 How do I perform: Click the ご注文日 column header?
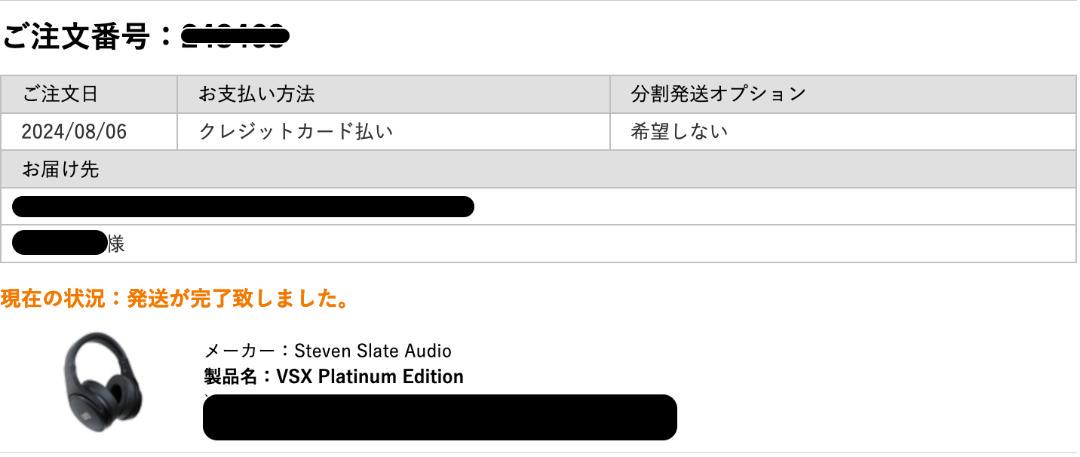coord(89,94)
